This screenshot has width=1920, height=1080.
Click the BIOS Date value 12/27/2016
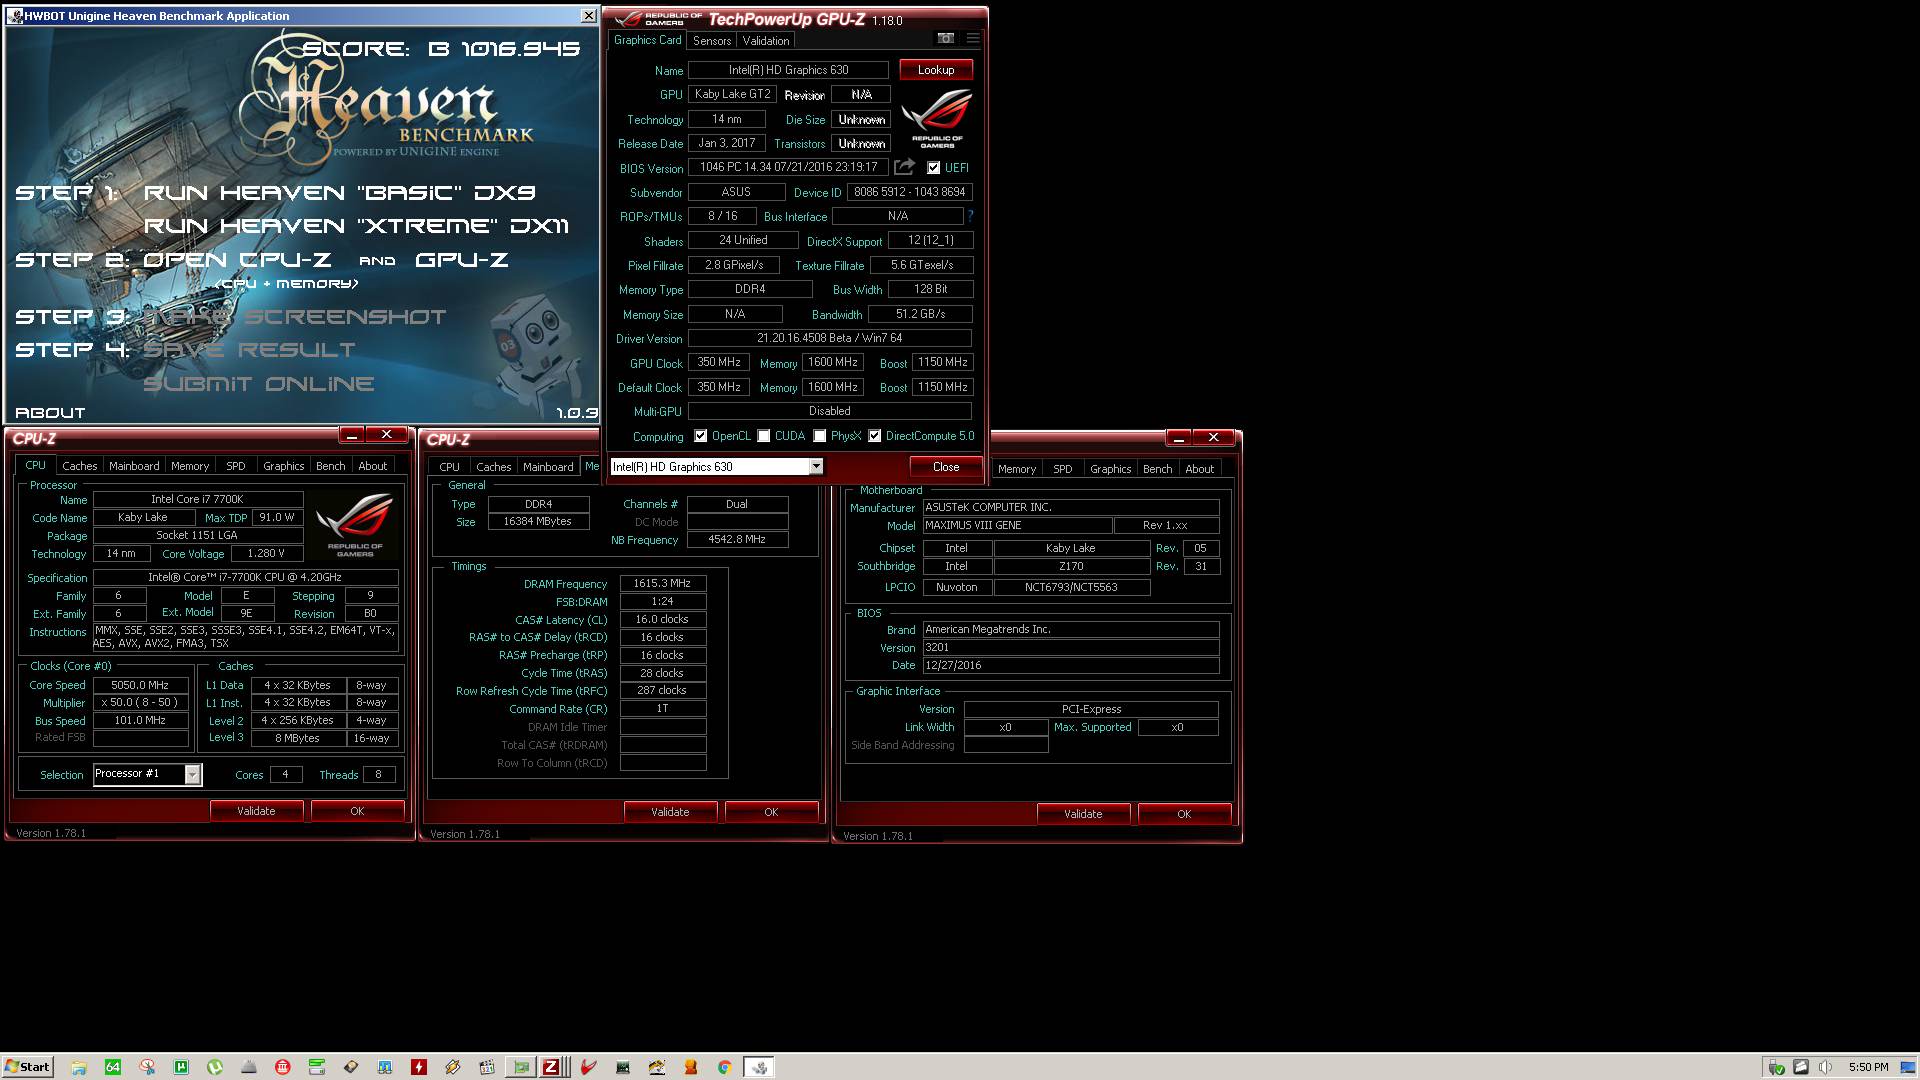pos(1070,665)
